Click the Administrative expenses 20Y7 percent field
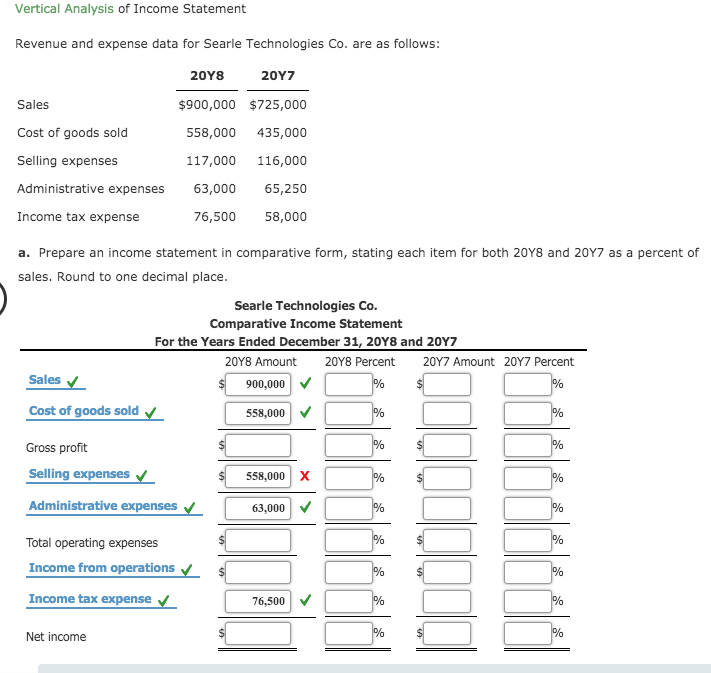Image resolution: width=711 pixels, height=673 pixels. tap(528, 508)
